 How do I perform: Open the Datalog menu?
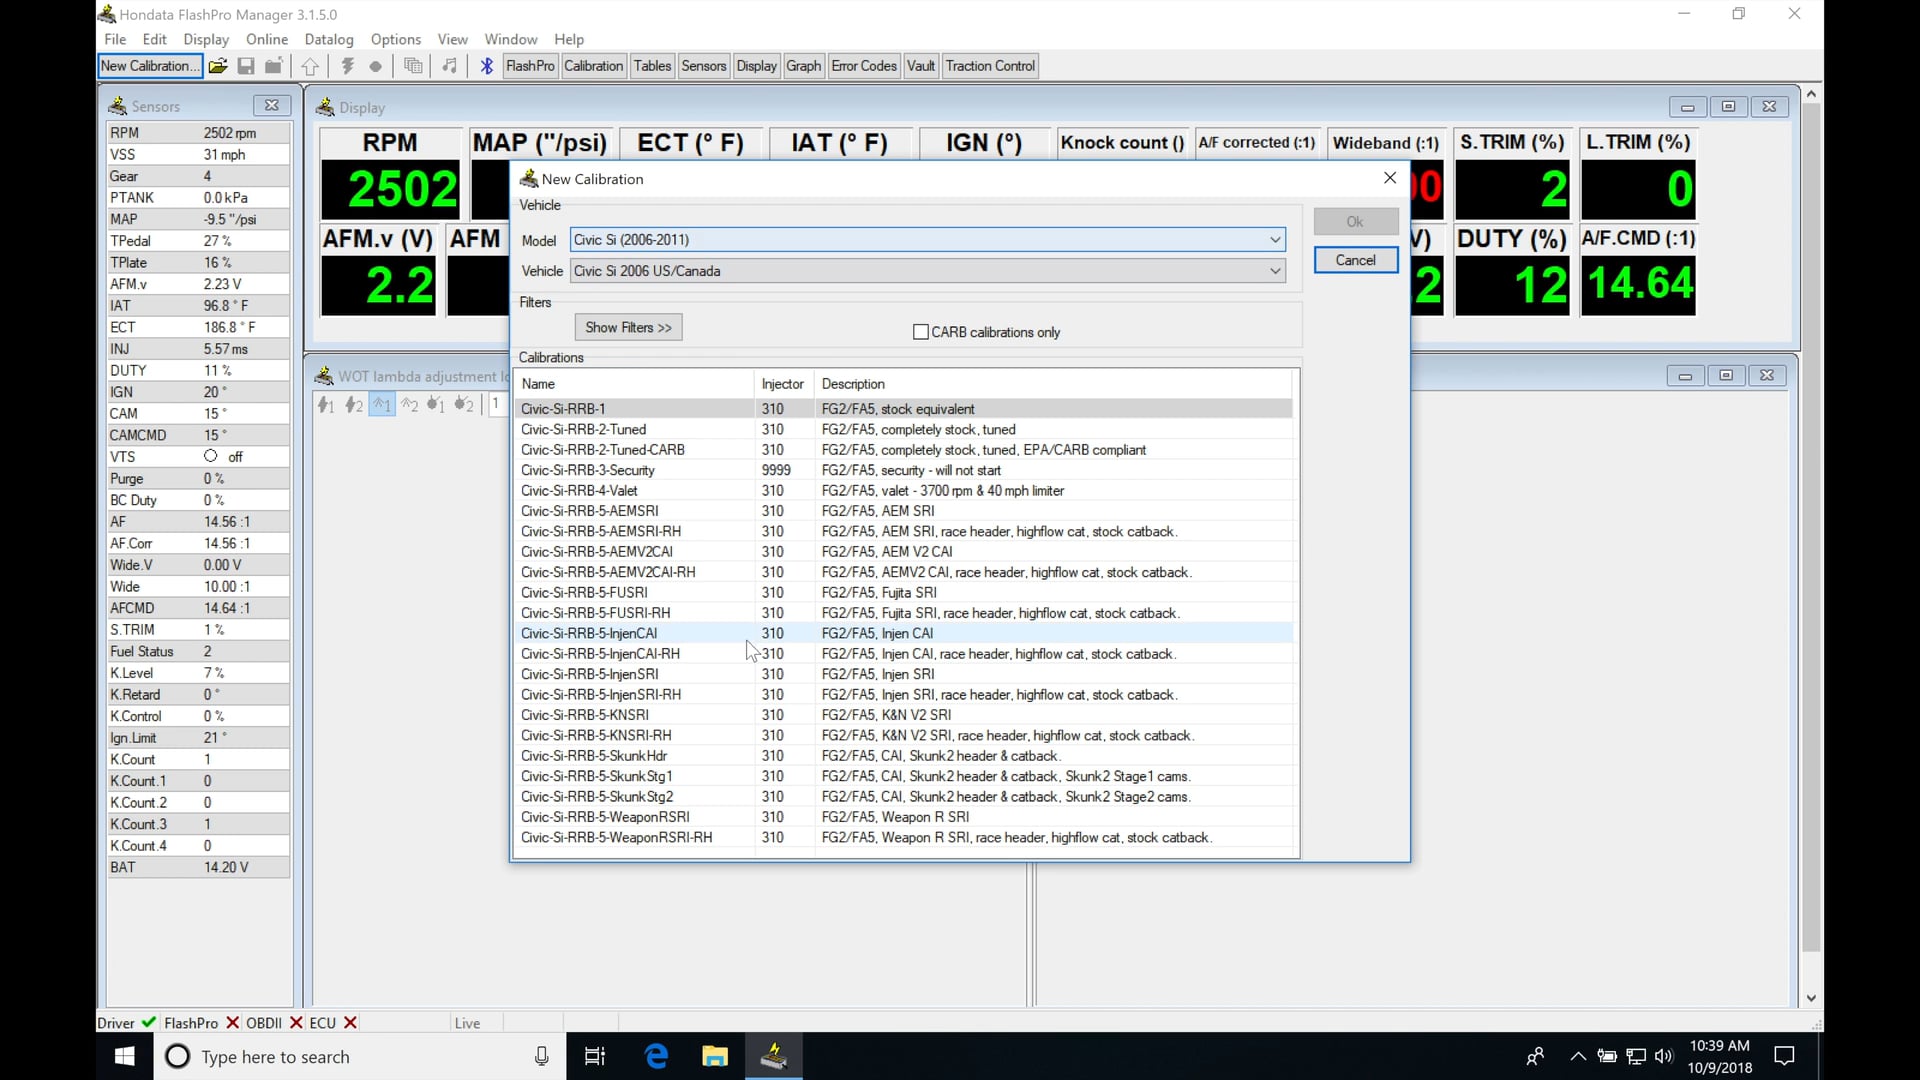[x=329, y=39]
